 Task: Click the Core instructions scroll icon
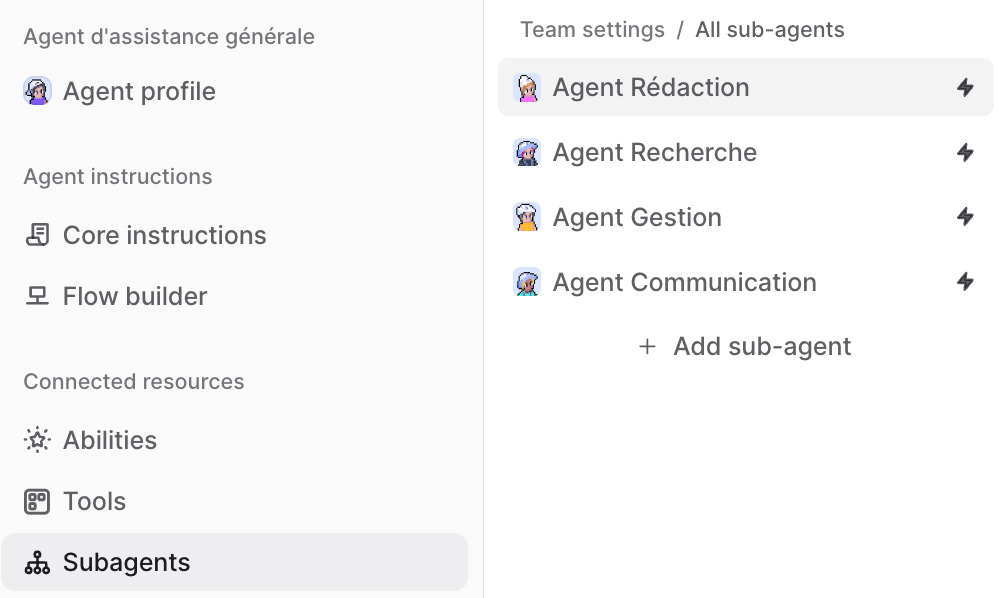[37, 235]
